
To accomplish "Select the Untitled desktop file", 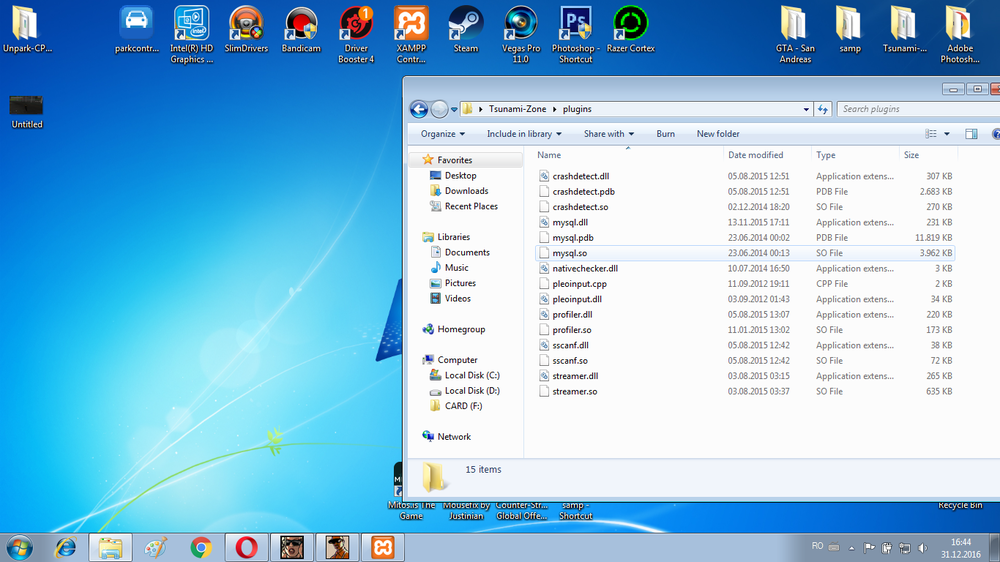I will 27,112.
